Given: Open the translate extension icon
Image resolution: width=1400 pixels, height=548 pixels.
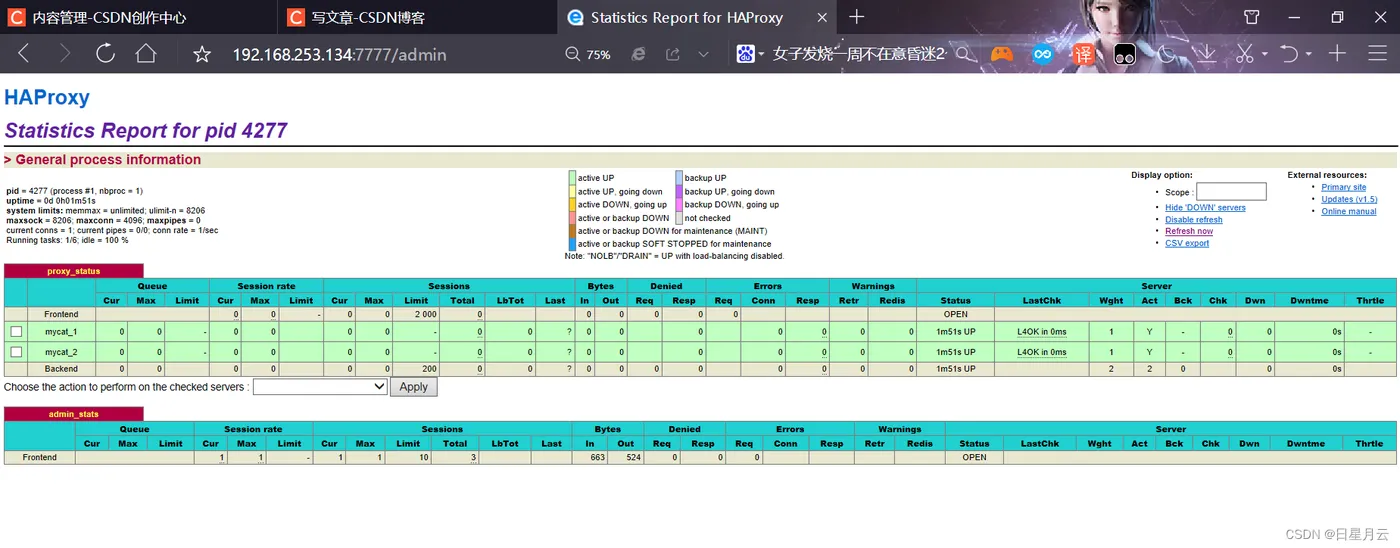Looking at the screenshot, I should coord(1084,55).
